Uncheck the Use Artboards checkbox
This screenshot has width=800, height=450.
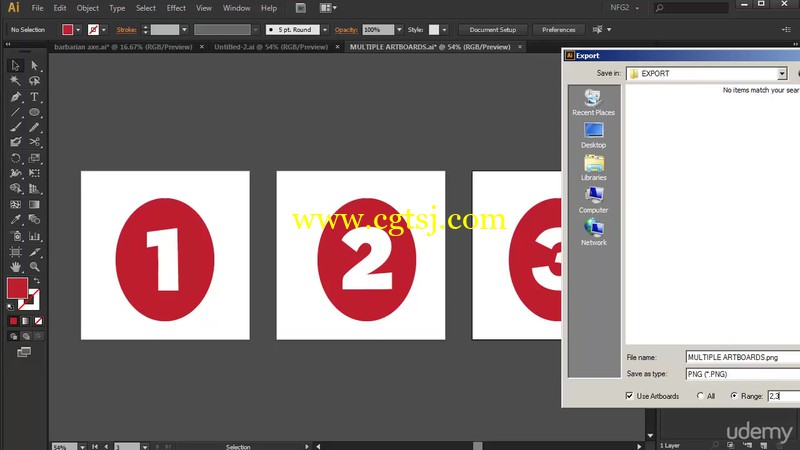[x=629, y=396]
